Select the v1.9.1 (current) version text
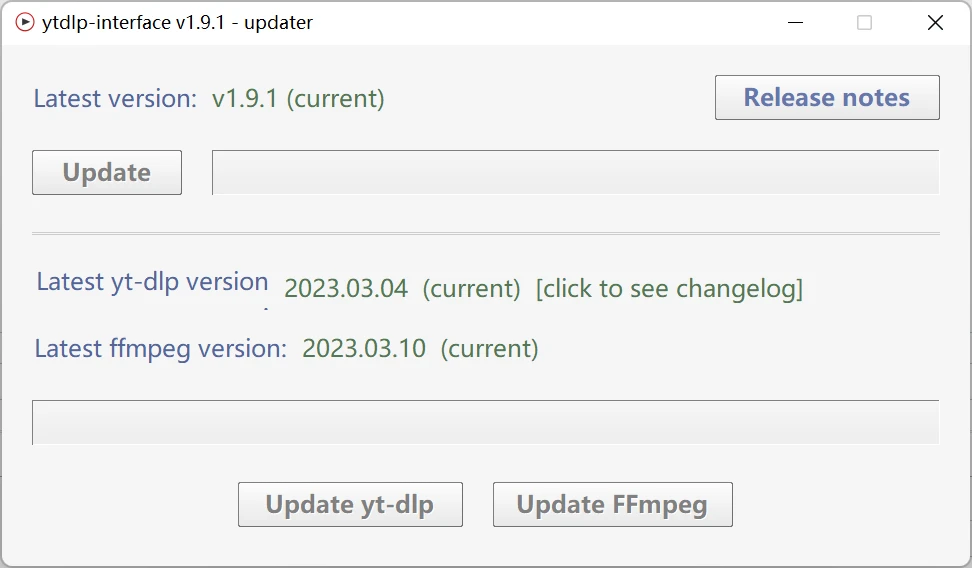This screenshot has width=972, height=568. 298,99
